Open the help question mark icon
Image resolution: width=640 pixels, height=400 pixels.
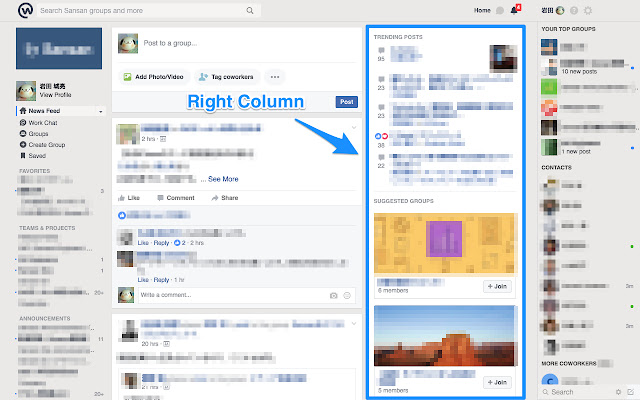pos(574,11)
